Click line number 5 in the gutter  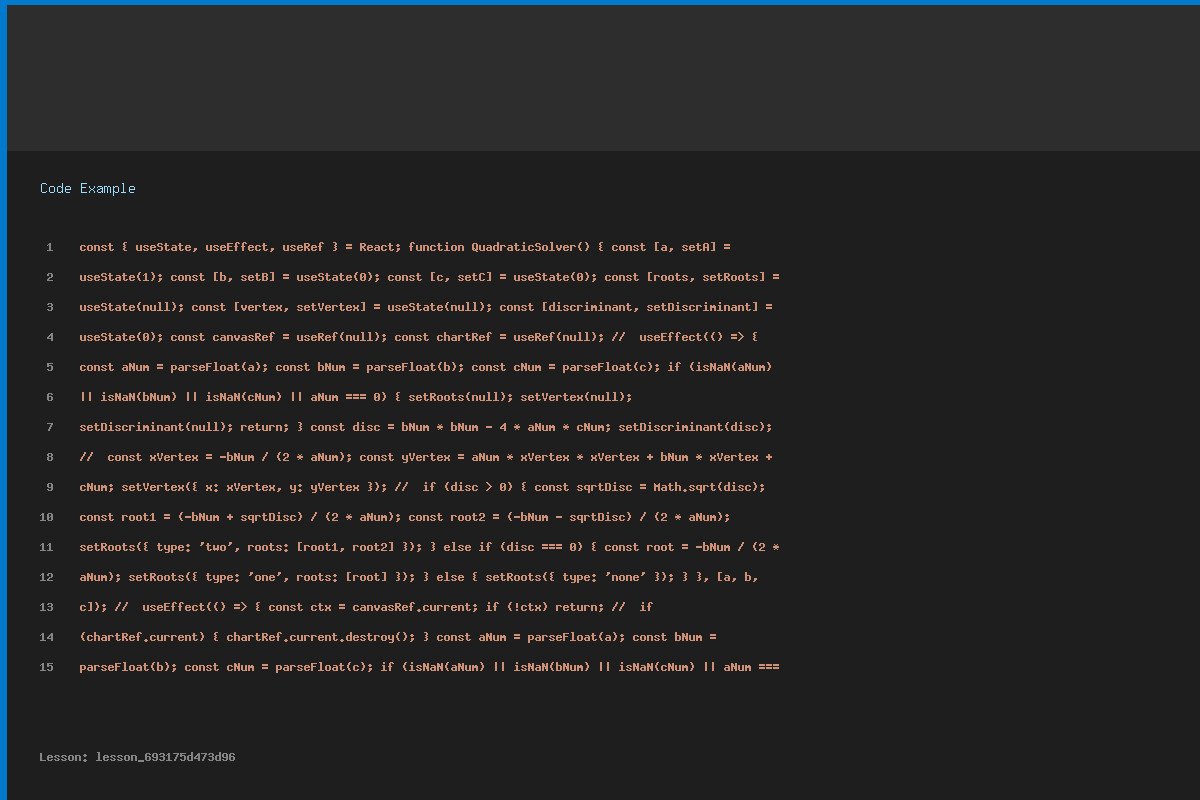point(49,367)
